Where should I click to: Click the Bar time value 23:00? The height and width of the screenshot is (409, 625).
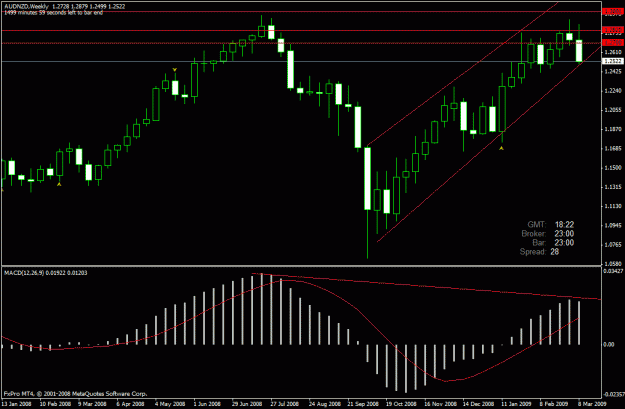[x=564, y=243]
